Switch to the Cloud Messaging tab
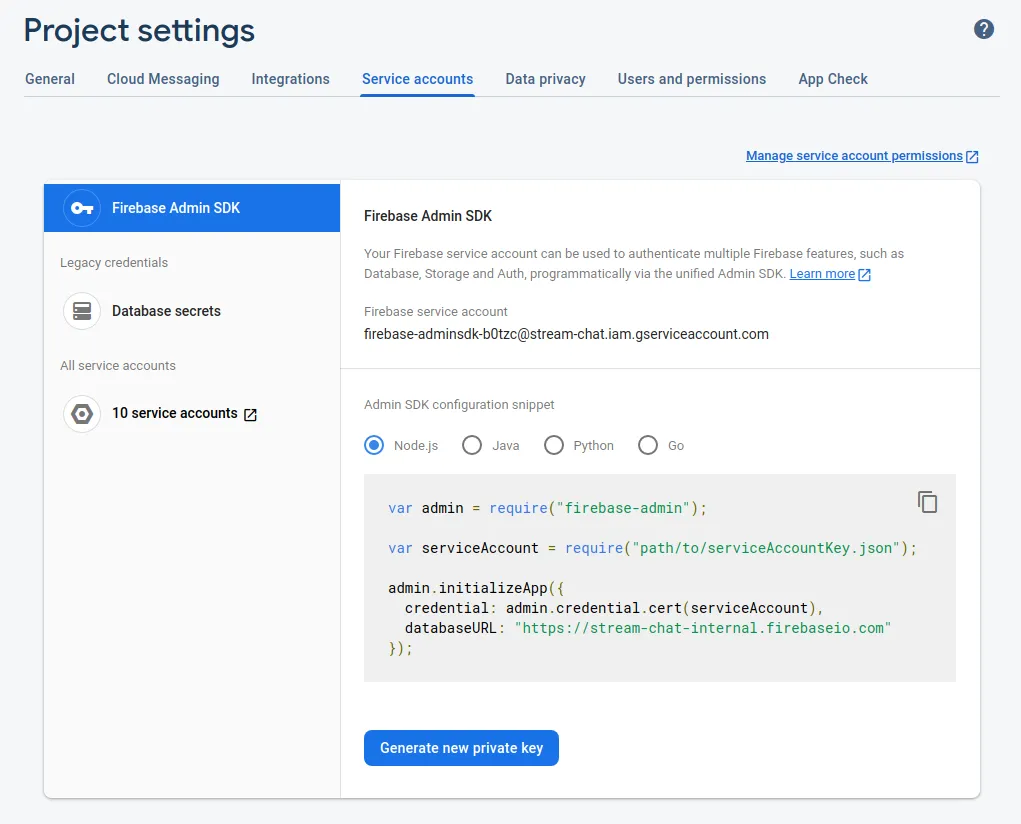The height and width of the screenshot is (824, 1021). coord(163,78)
